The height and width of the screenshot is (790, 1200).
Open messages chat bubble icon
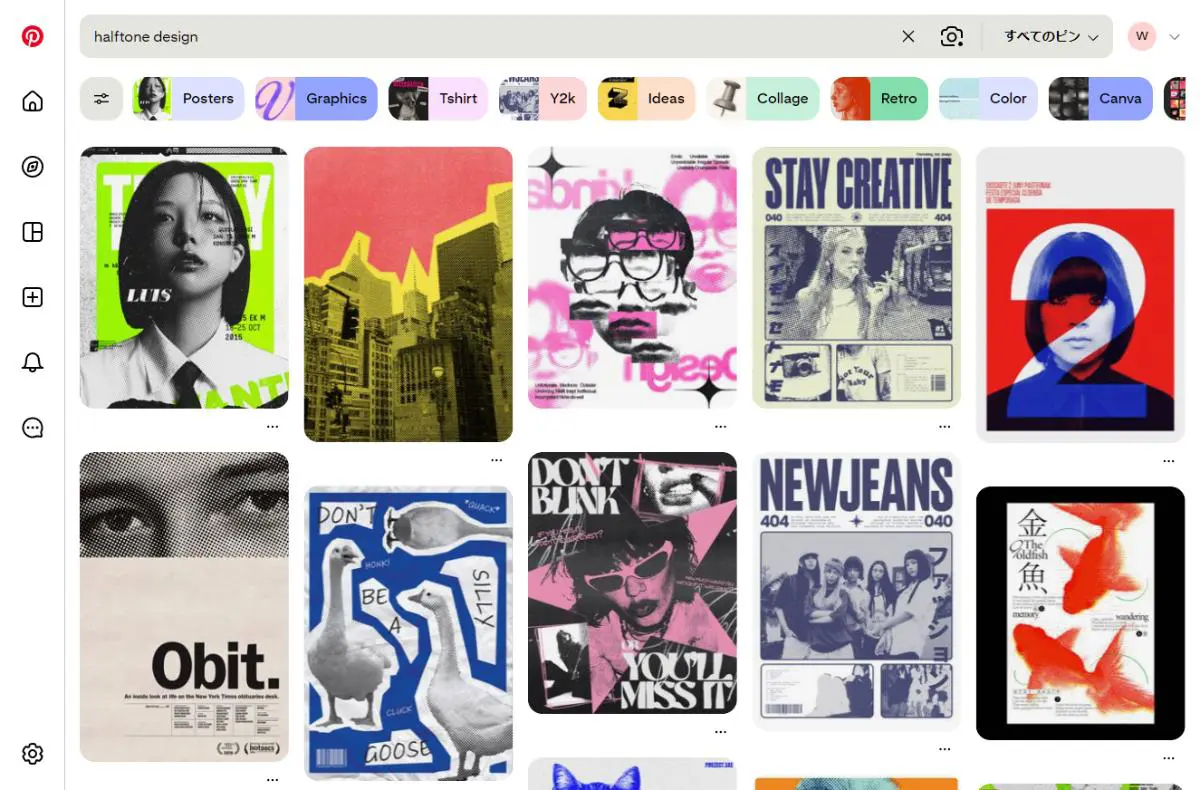click(33, 428)
